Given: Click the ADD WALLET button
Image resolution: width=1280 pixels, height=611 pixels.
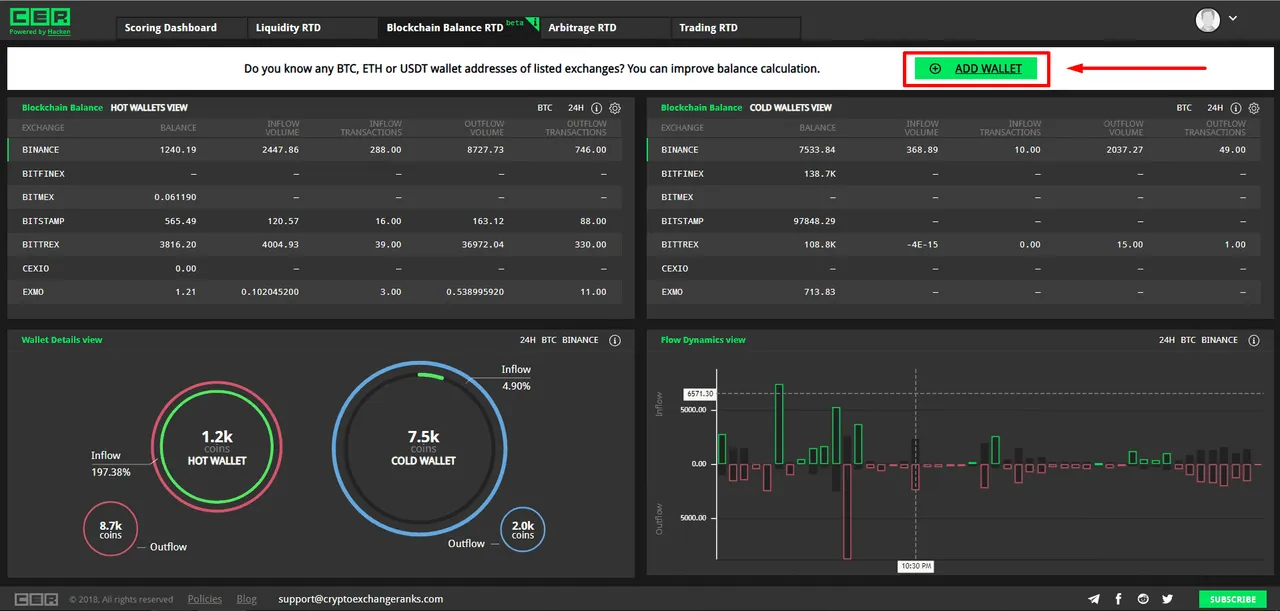Looking at the screenshot, I should click(976, 69).
